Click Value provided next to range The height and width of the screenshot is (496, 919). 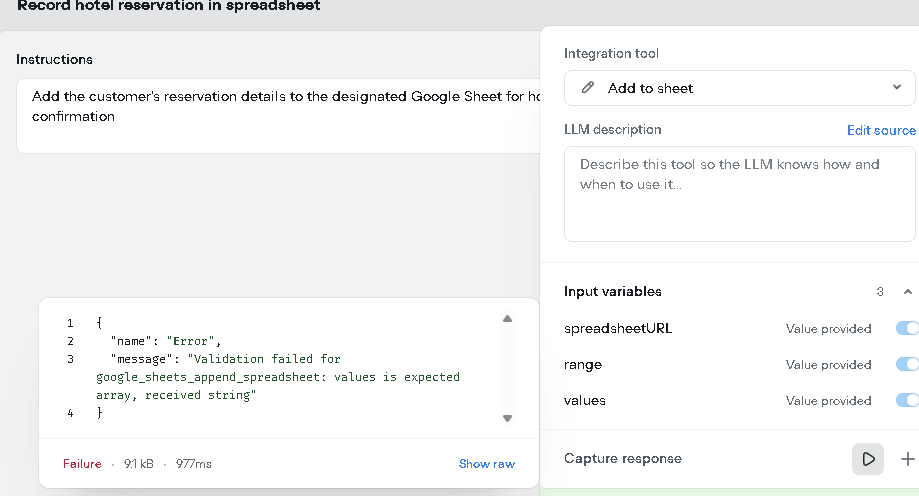[x=828, y=365]
